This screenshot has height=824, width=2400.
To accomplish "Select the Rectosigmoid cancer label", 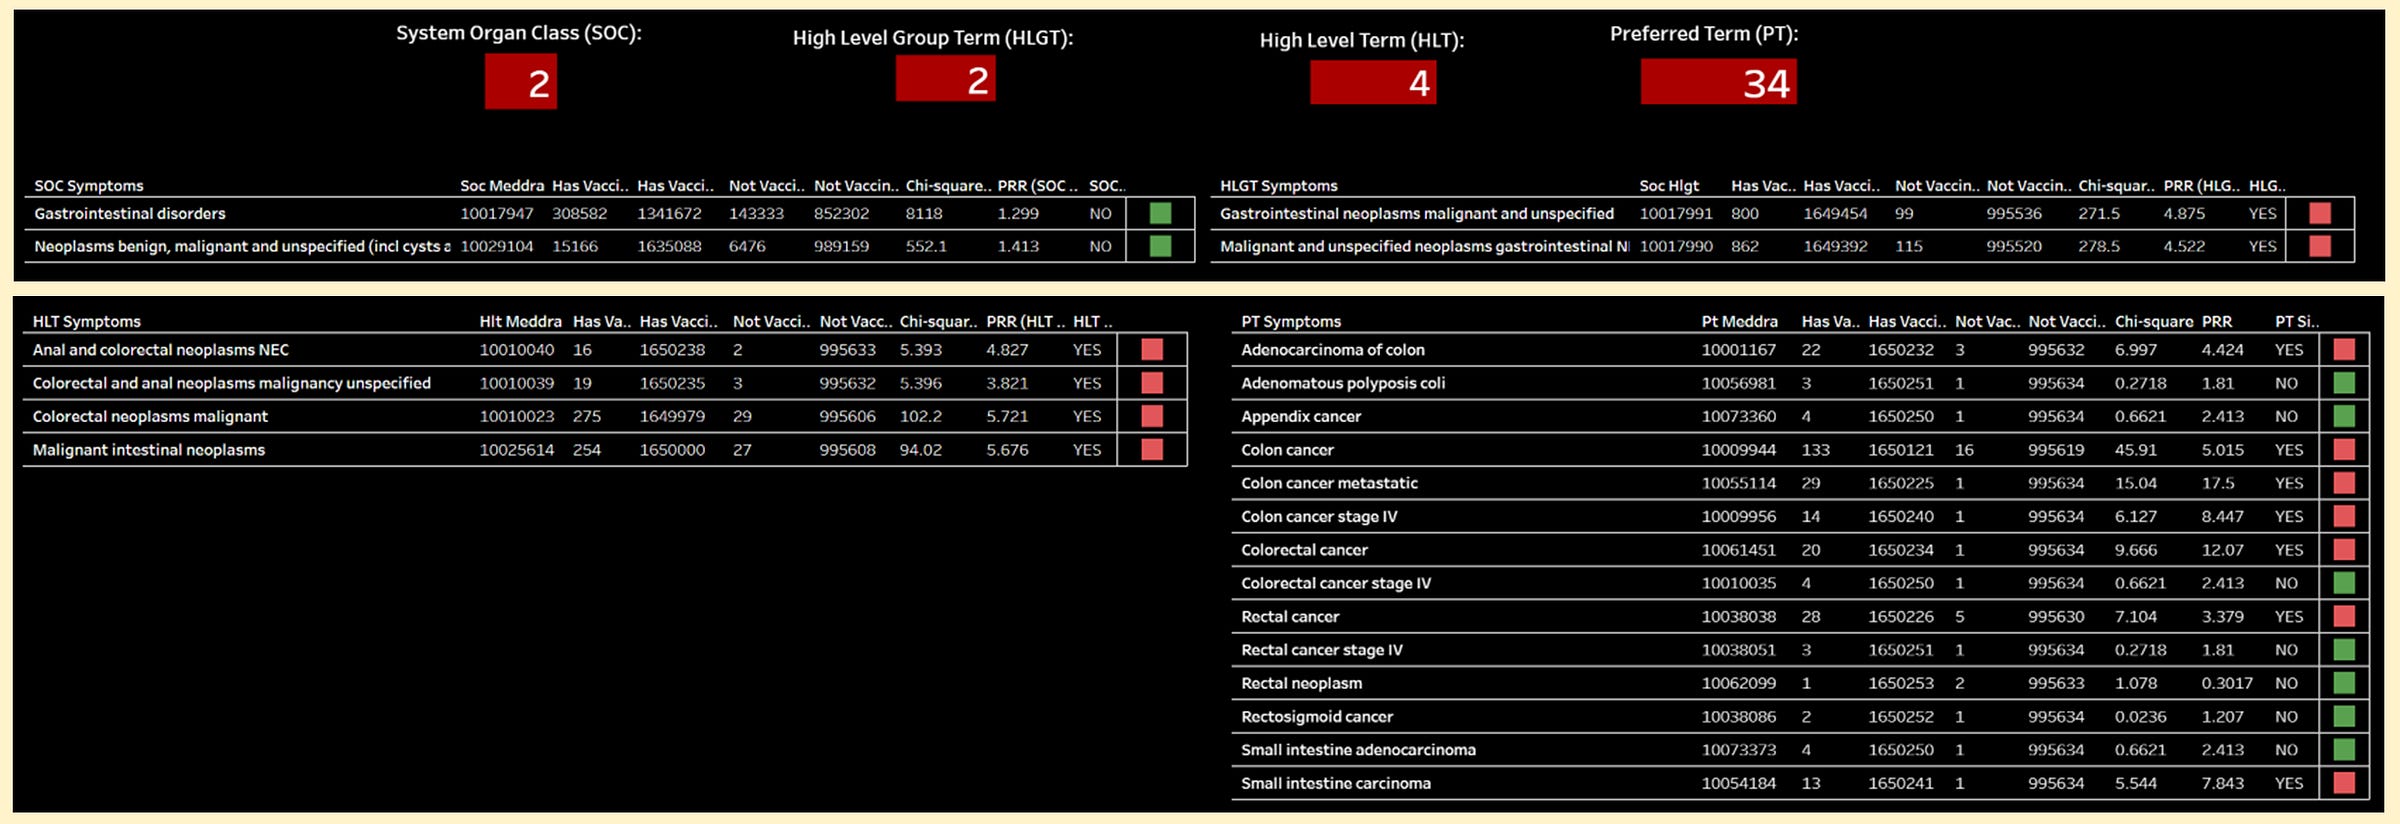I will point(1317,717).
